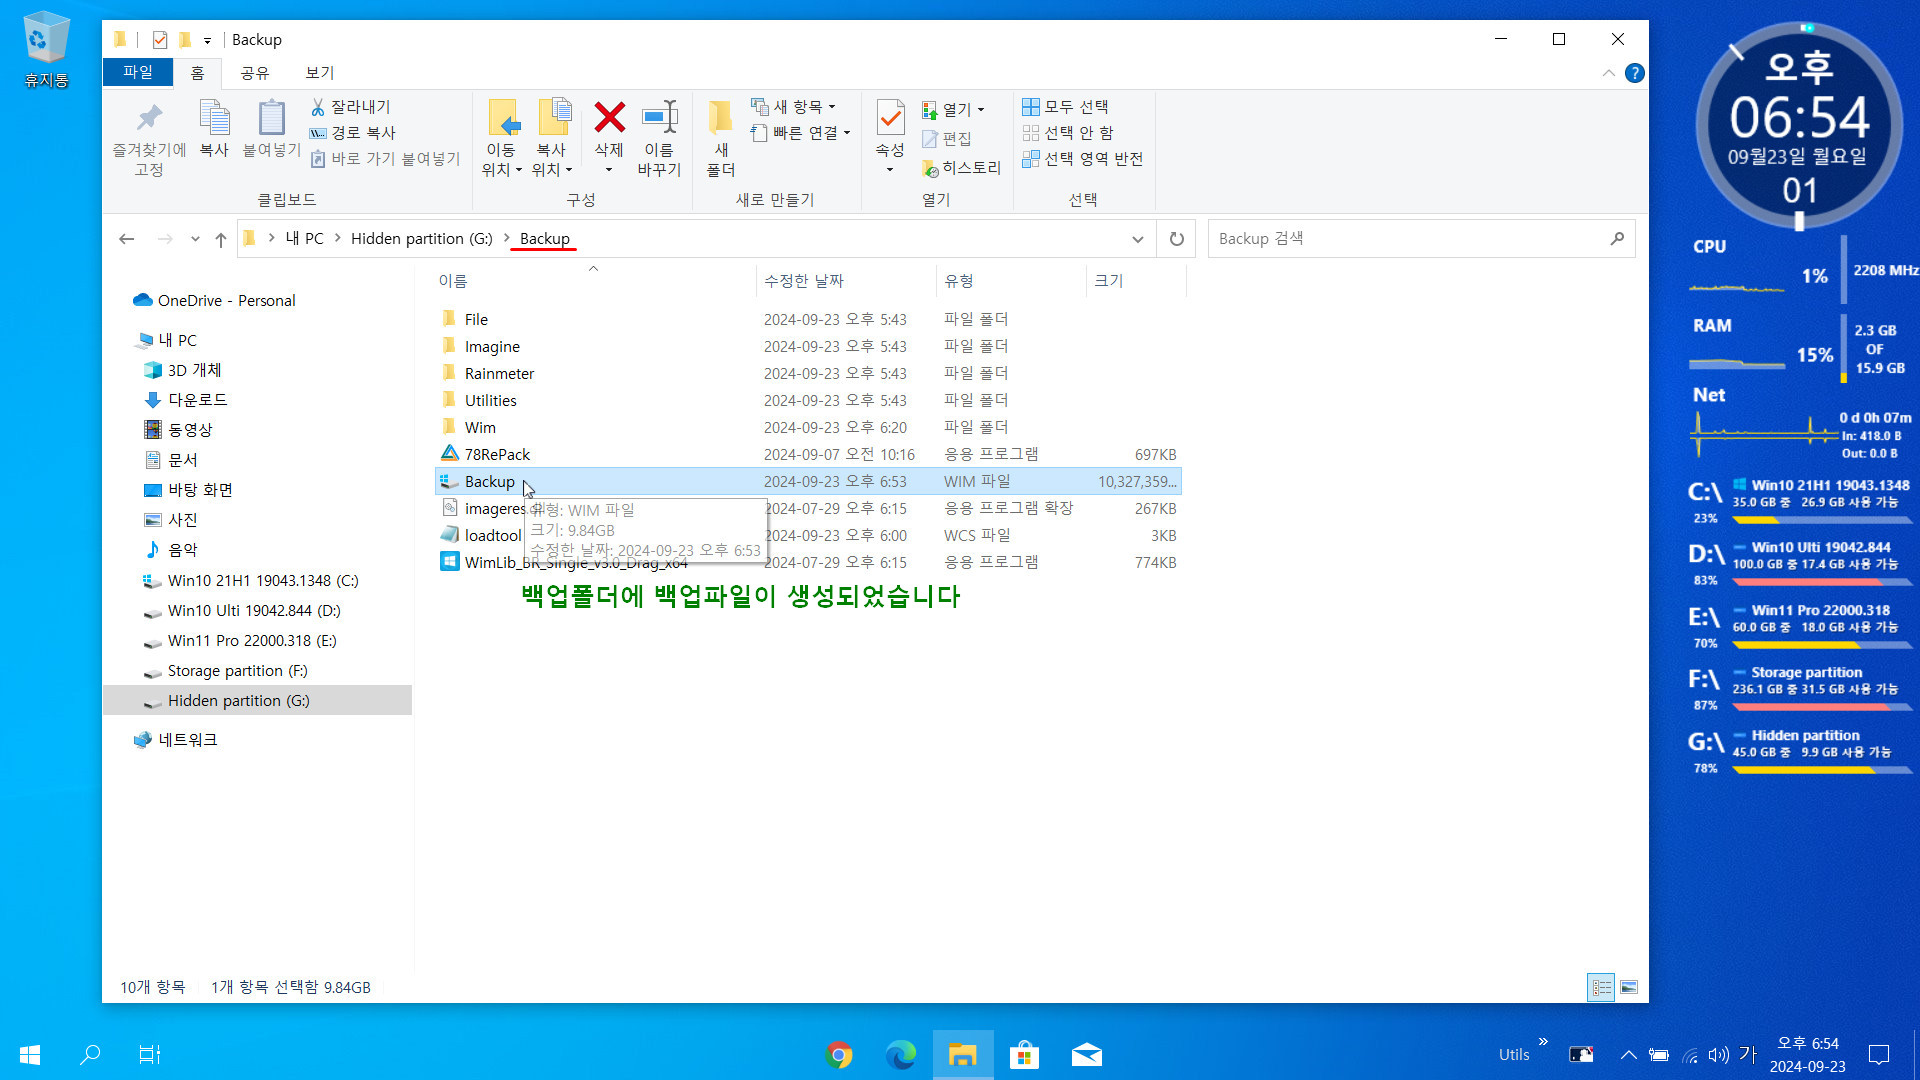Click the red Delete X icon
This screenshot has width=1920, height=1080.
609,118
